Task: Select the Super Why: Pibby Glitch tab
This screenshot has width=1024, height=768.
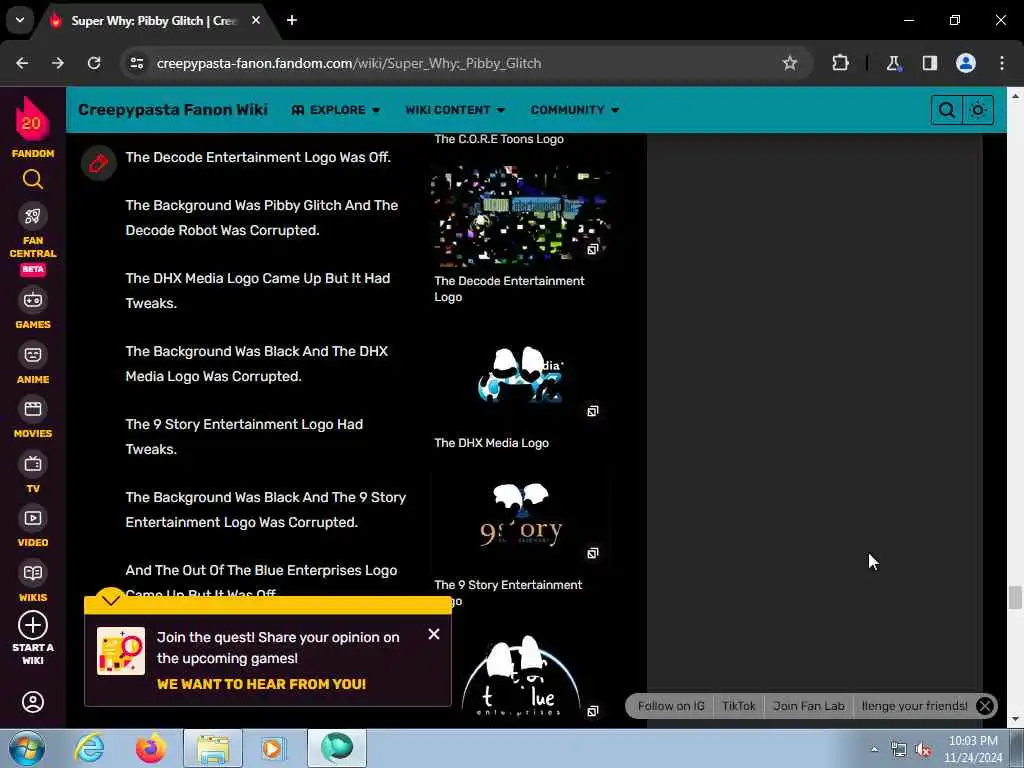Action: pyautogui.click(x=154, y=21)
